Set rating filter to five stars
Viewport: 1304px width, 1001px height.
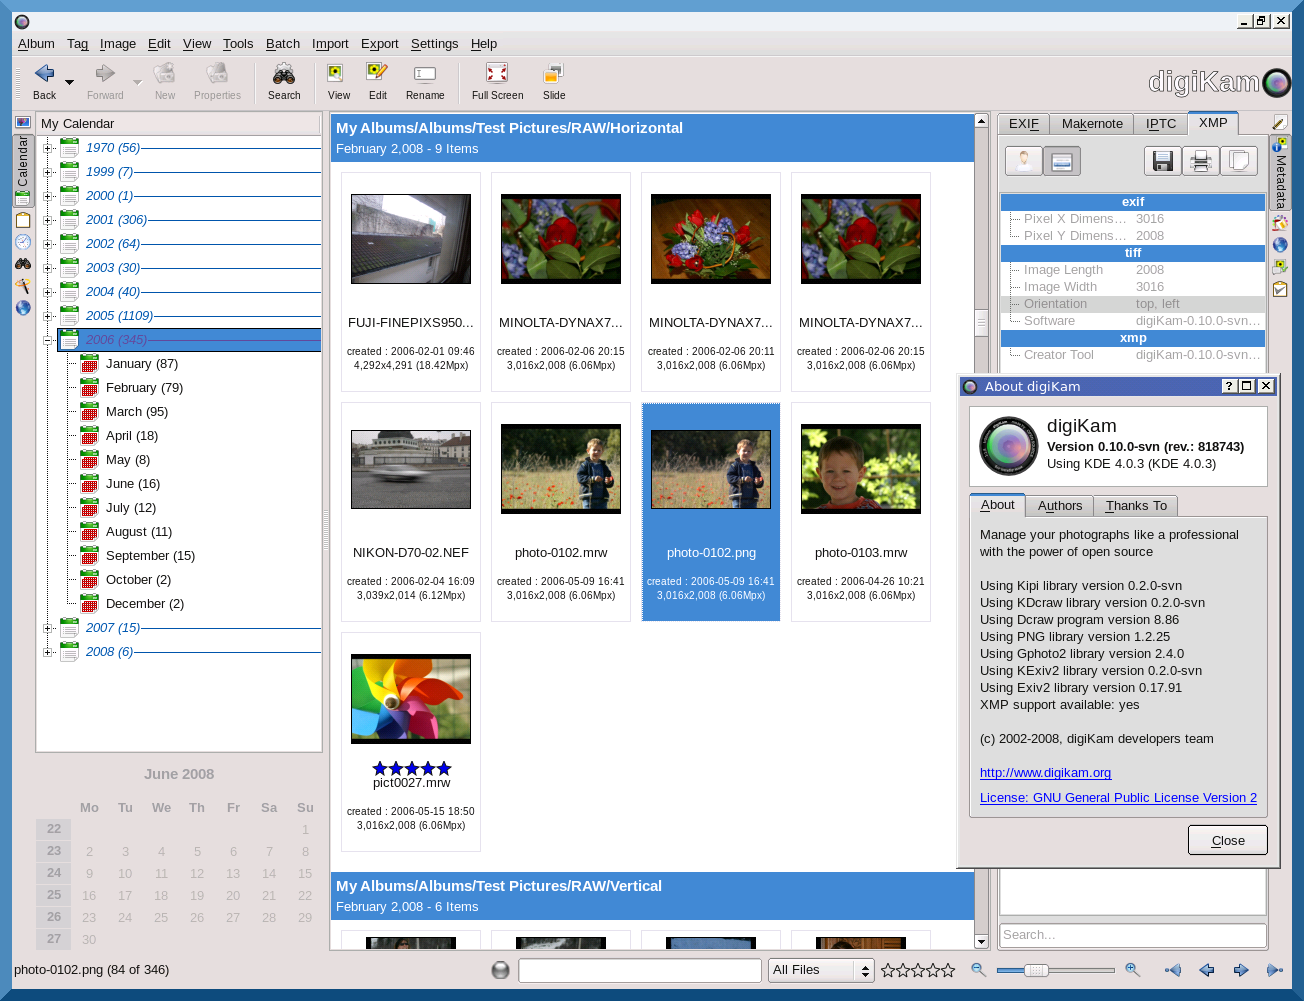click(947, 970)
